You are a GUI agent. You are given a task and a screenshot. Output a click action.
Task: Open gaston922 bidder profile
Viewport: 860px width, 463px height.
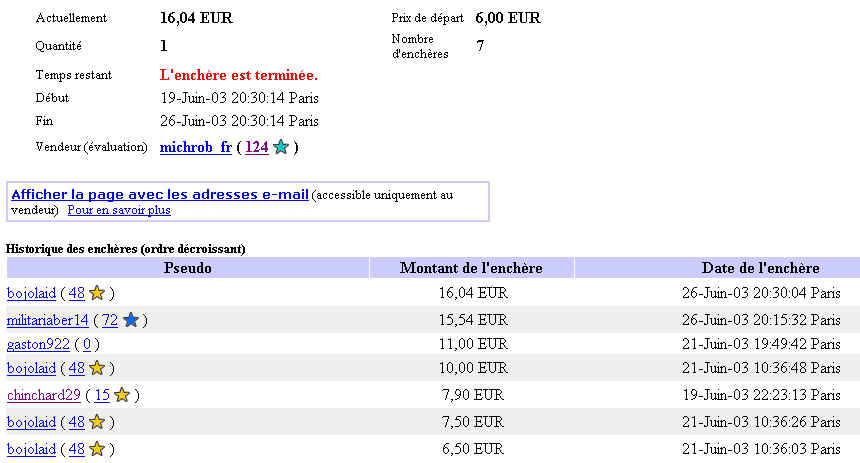pyautogui.click(x=38, y=345)
